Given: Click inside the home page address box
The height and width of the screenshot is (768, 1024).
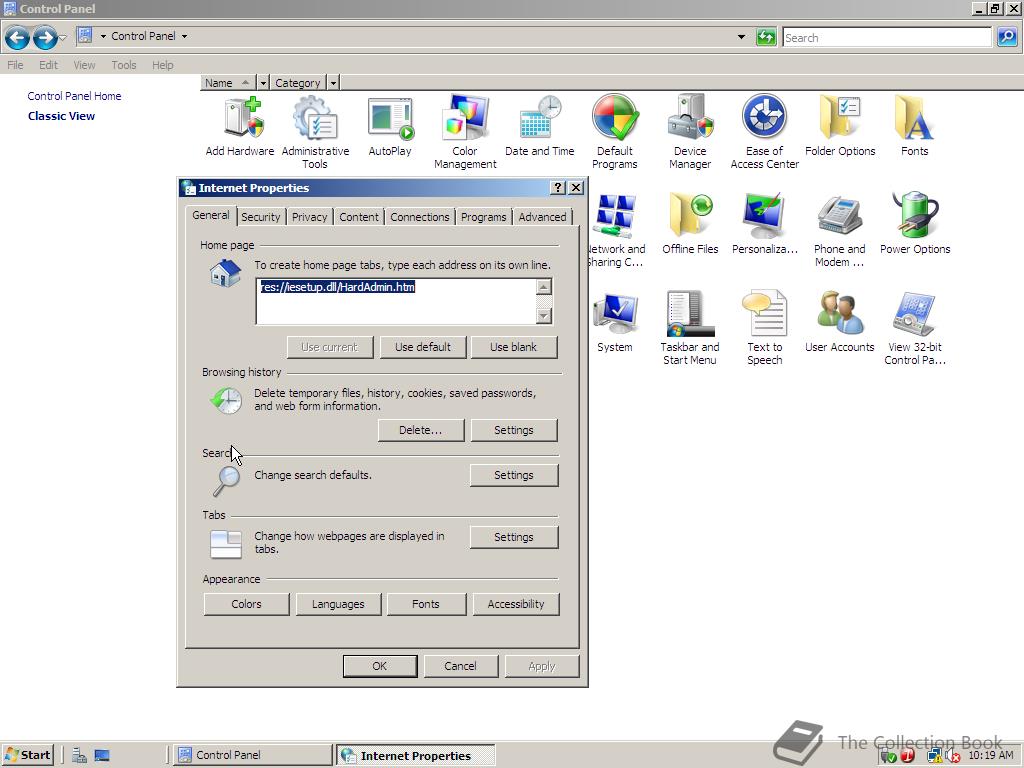Looking at the screenshot, I should (396, 301).
